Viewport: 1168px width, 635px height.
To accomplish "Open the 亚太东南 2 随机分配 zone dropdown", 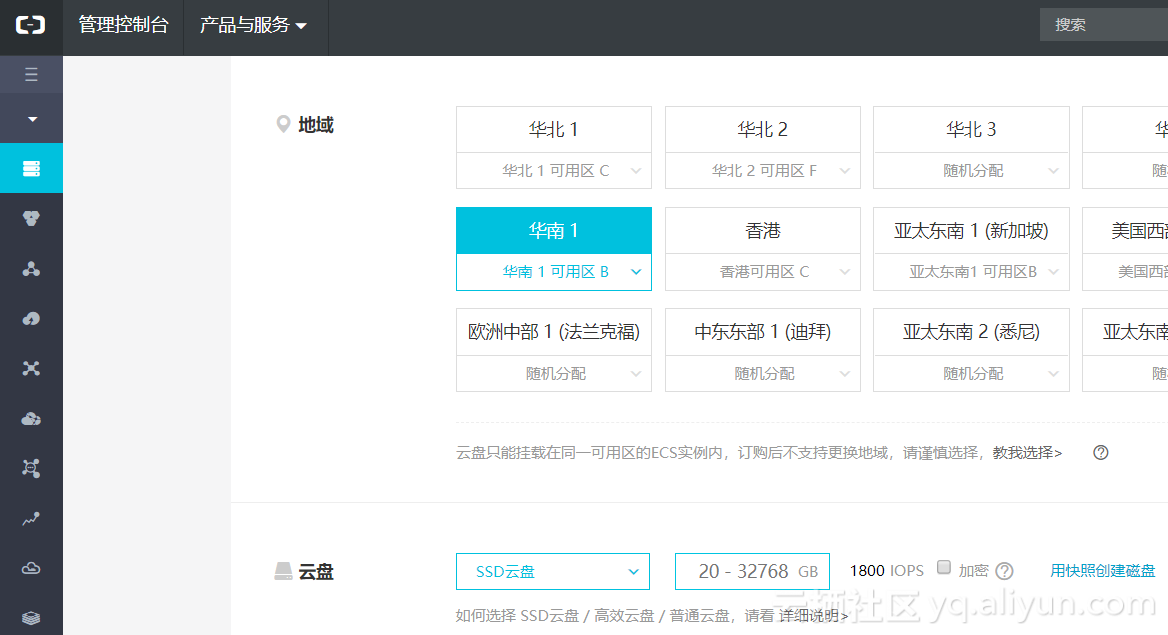I will (971, 373).
